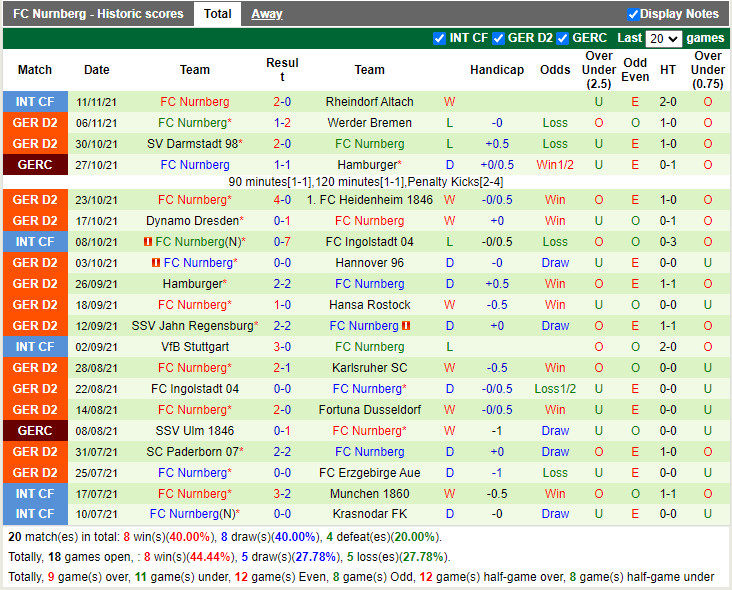Image resolution: width=732 pixels, height=590 pixels.
Task: Select the Total tab
Action: pos(218,14)
